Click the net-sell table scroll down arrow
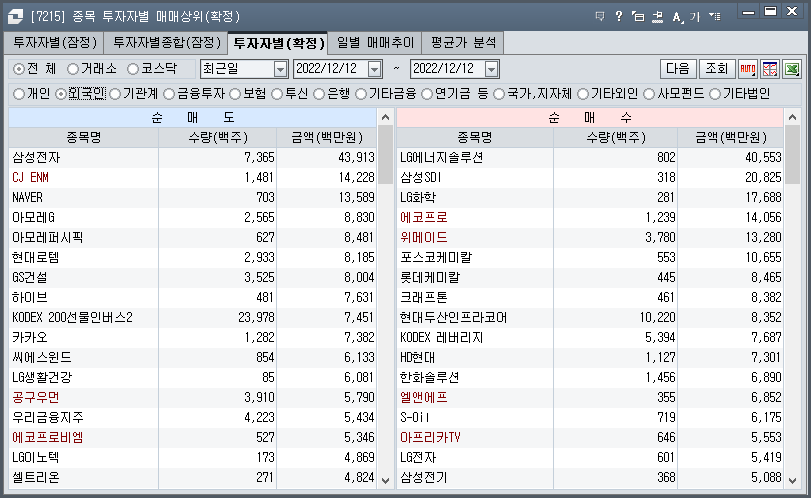 click(385, 481)
